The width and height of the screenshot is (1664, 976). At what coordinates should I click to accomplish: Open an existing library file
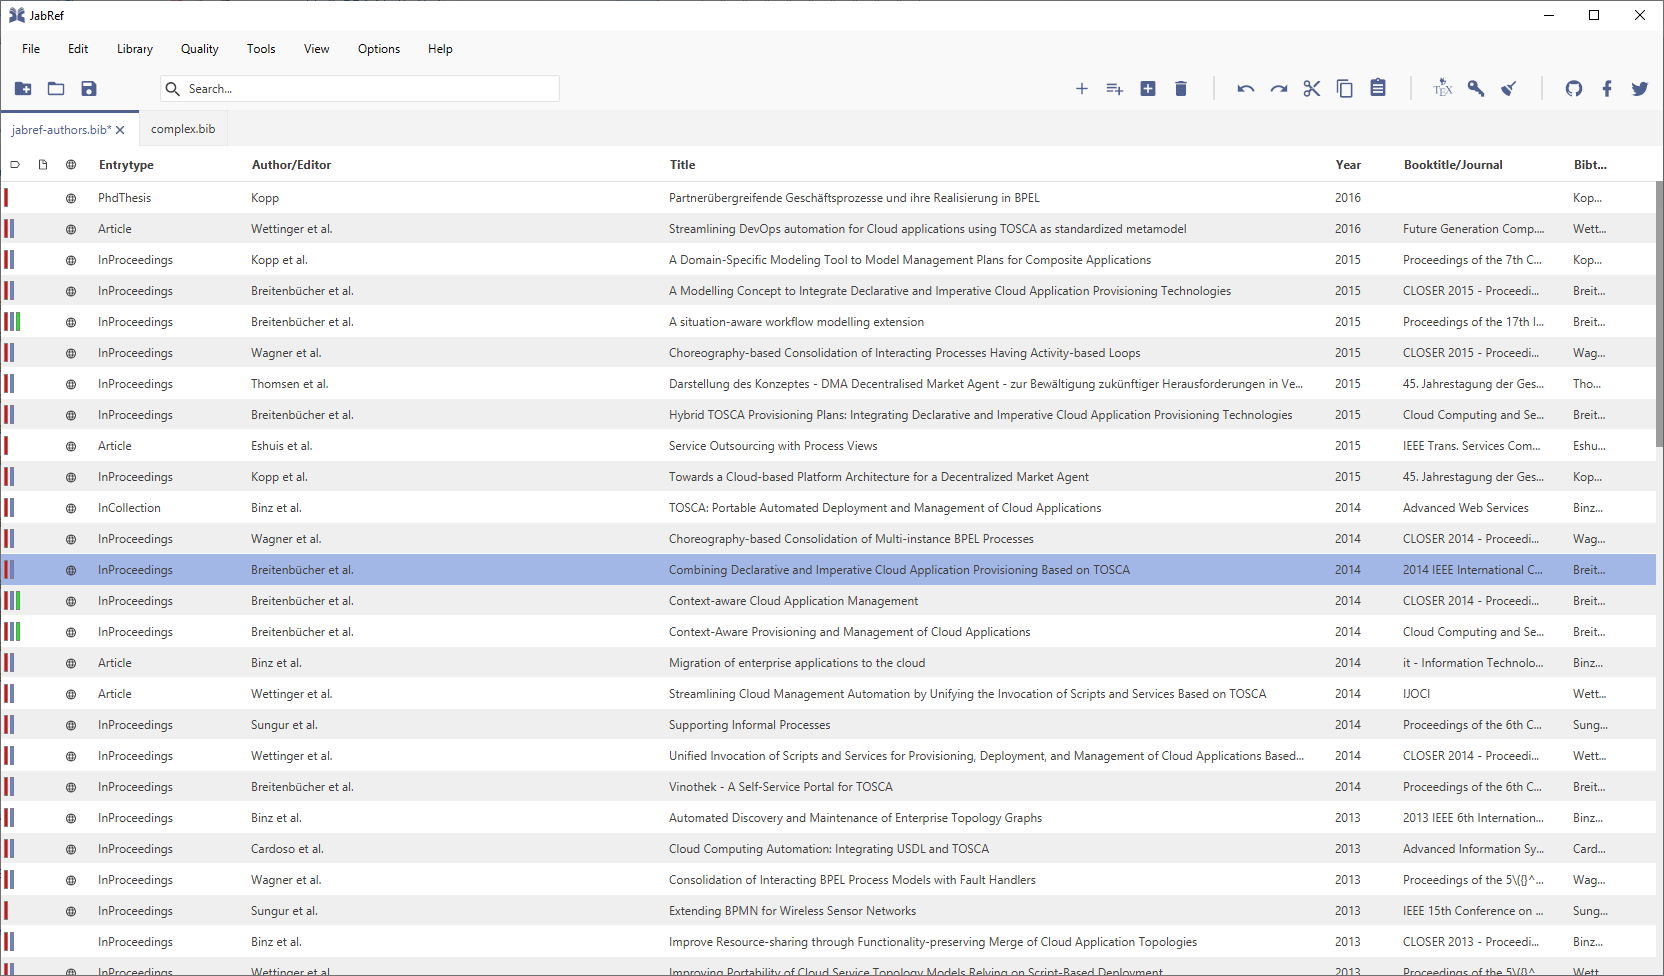[56, 89]
